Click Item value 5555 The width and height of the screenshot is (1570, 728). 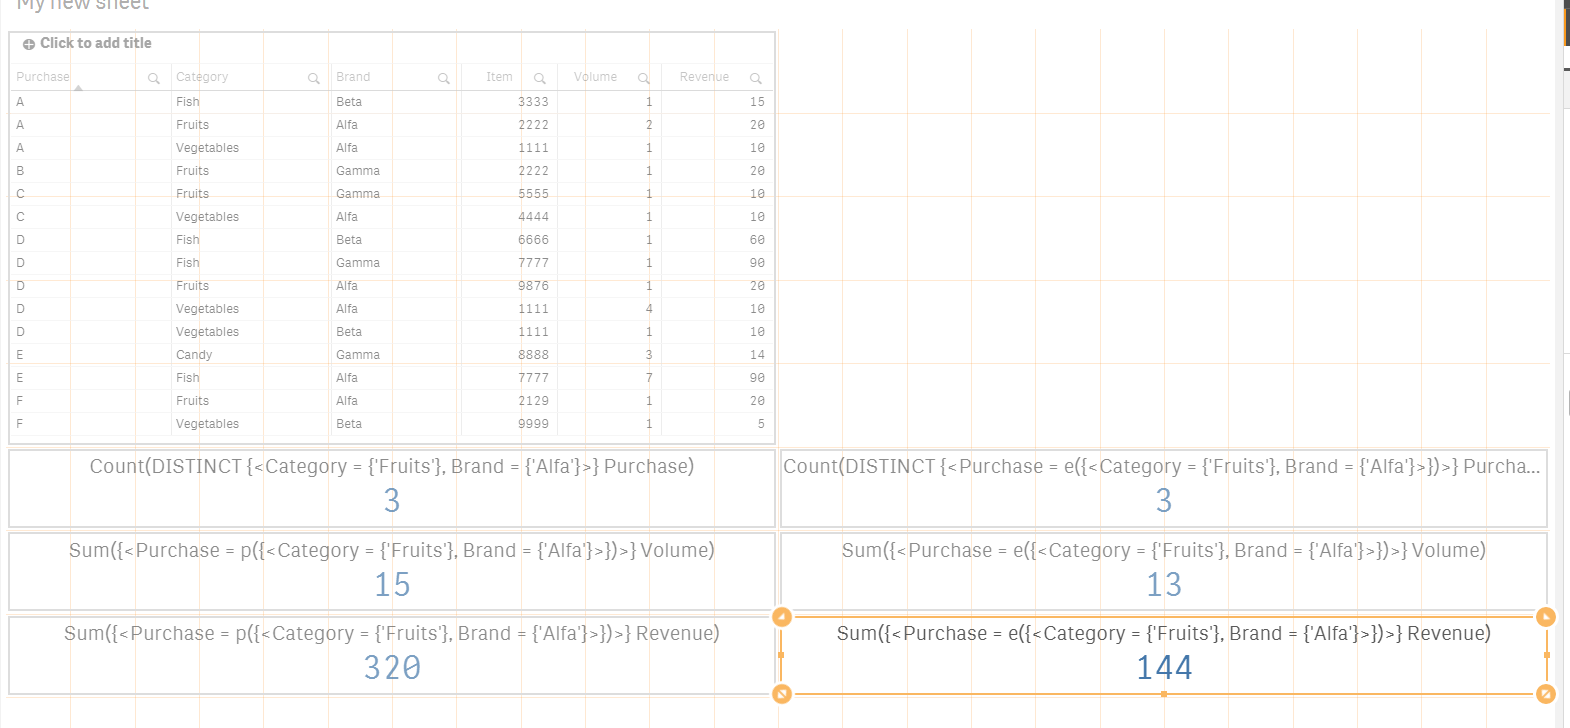tap(533, 194)
